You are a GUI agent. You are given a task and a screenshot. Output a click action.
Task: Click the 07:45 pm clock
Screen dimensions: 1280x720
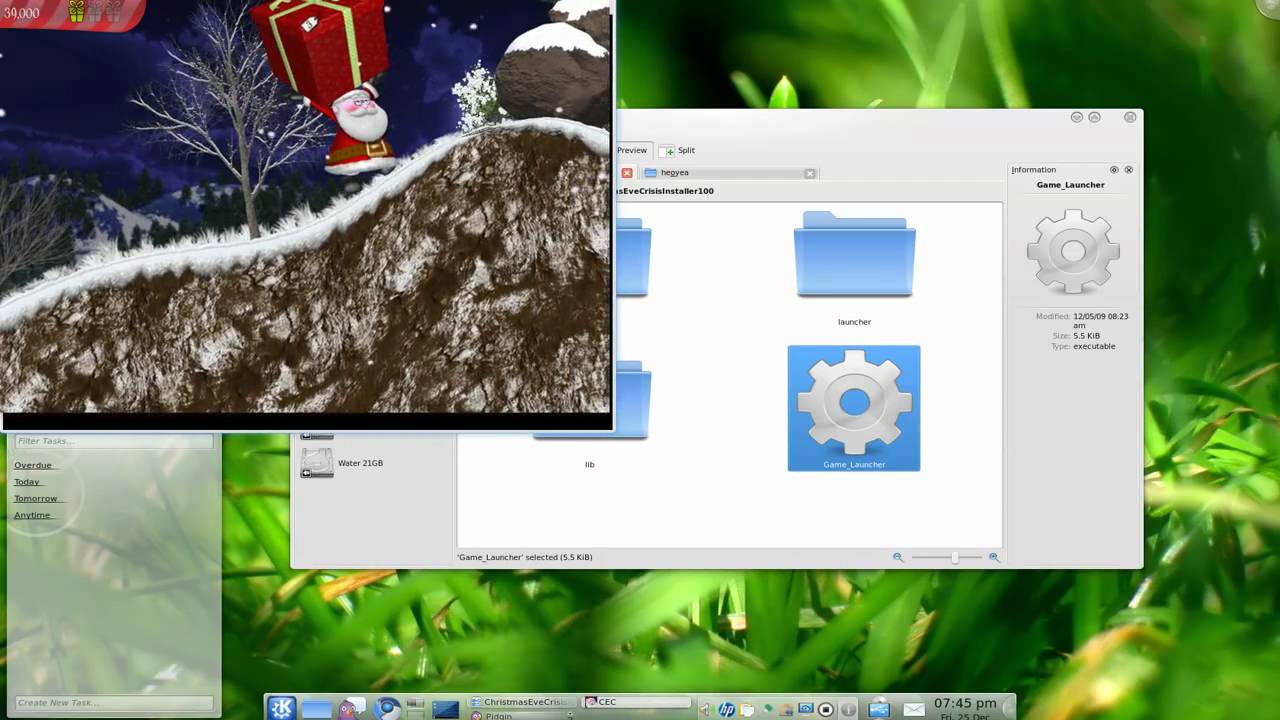pyautogui.click(x=965, y=703)
